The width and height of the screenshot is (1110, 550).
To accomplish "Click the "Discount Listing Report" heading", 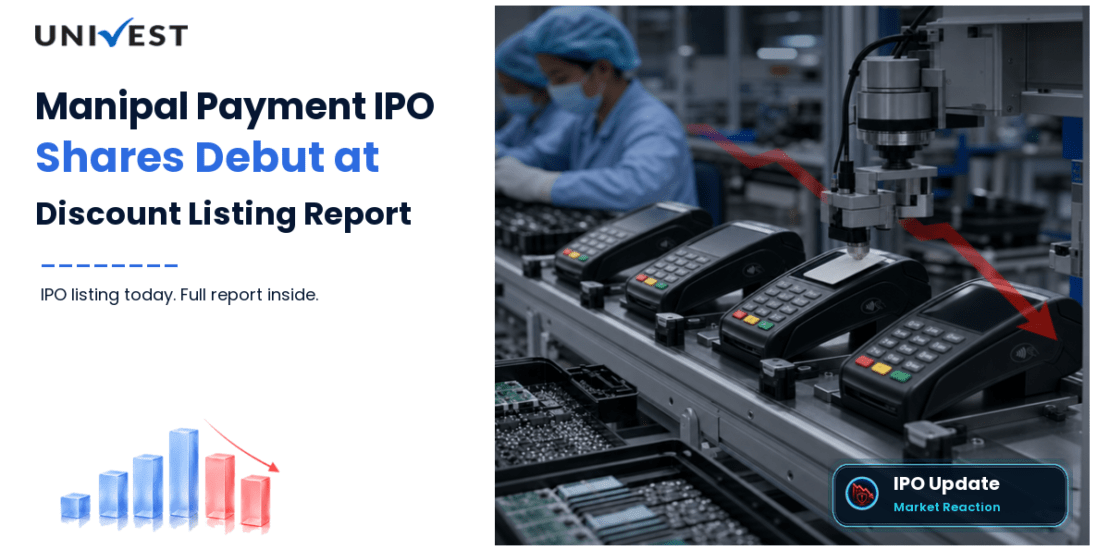I will pyautogui.click(x=224, y=214).
